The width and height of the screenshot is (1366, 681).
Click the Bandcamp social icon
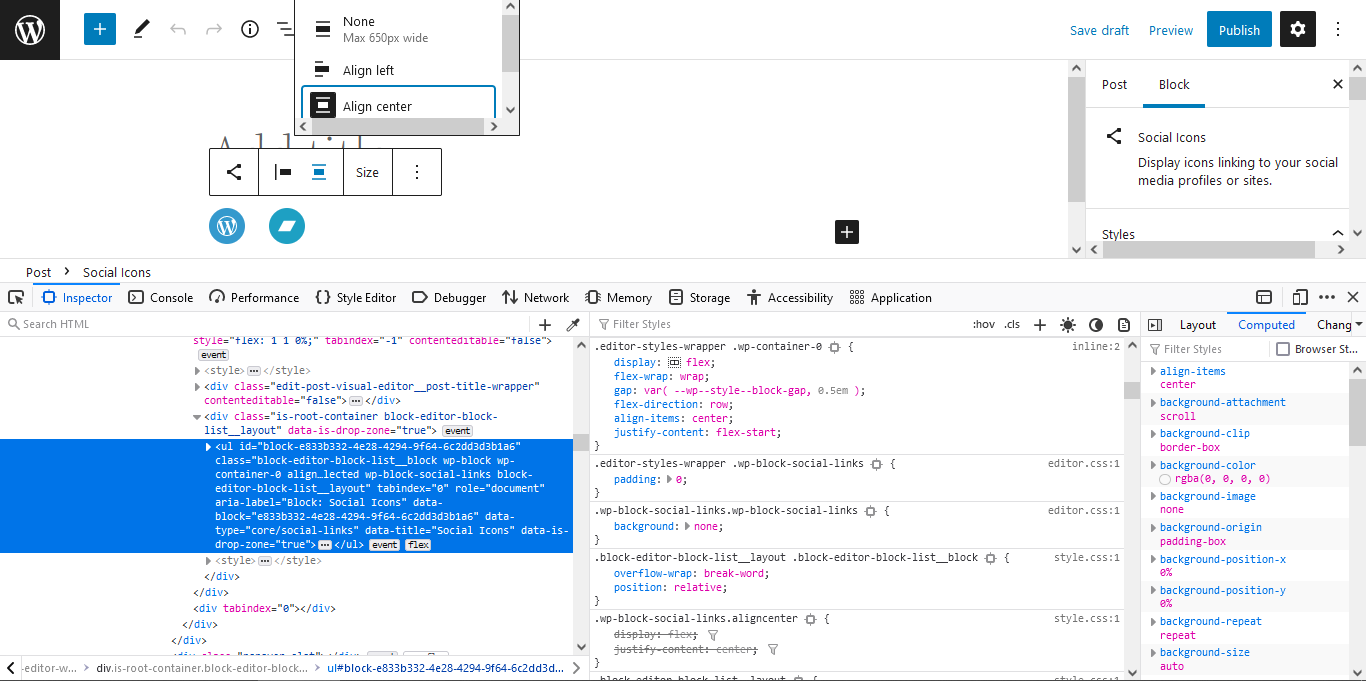coord(287,226)
